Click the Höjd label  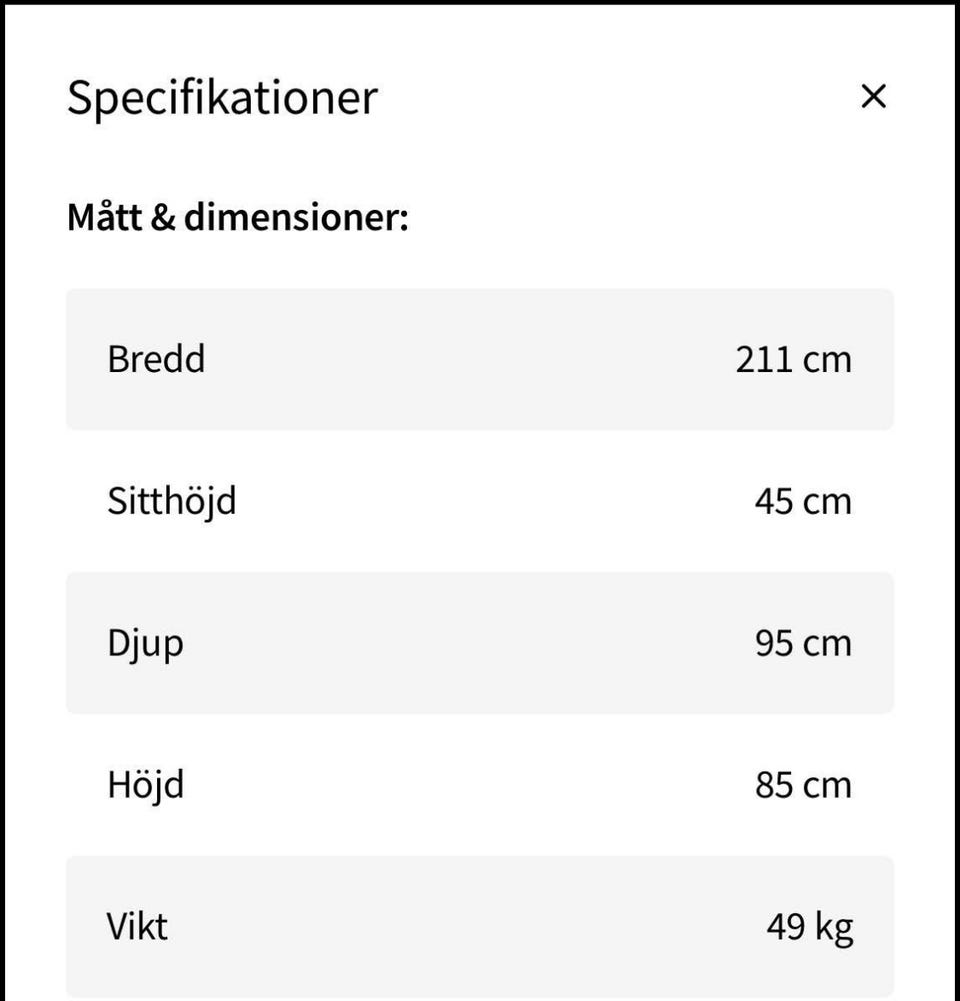(x=146, y=785)
